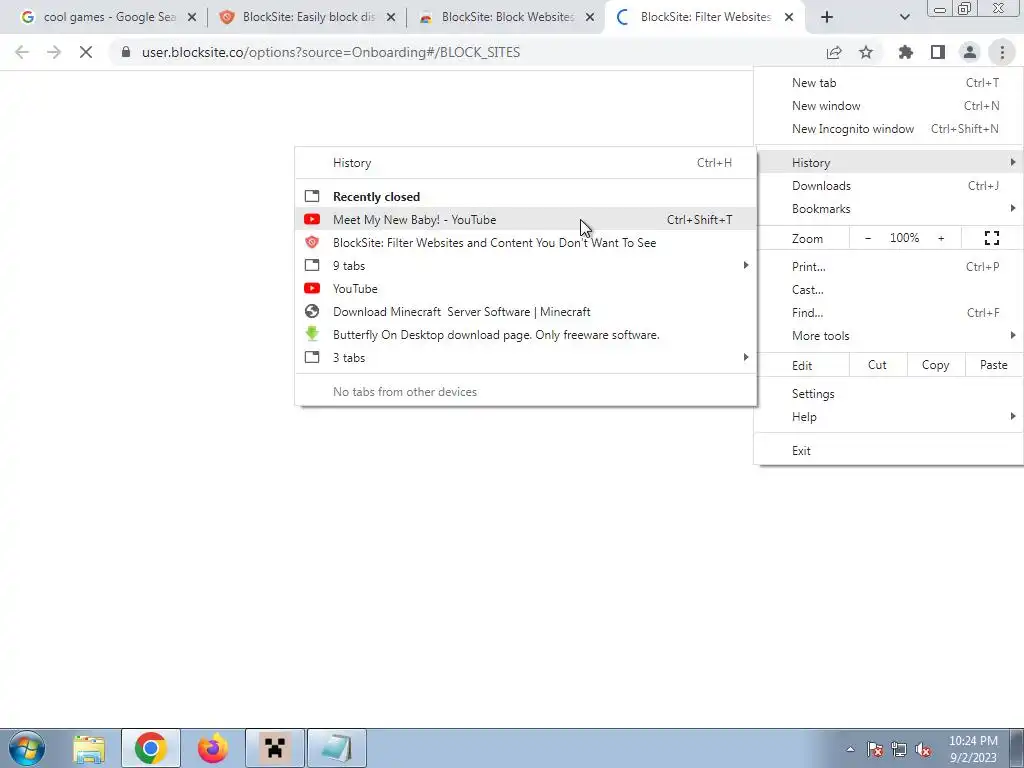Click the Chrome taskbar icon
This screenshot has width=1024, height=768.
click(150, 748)
